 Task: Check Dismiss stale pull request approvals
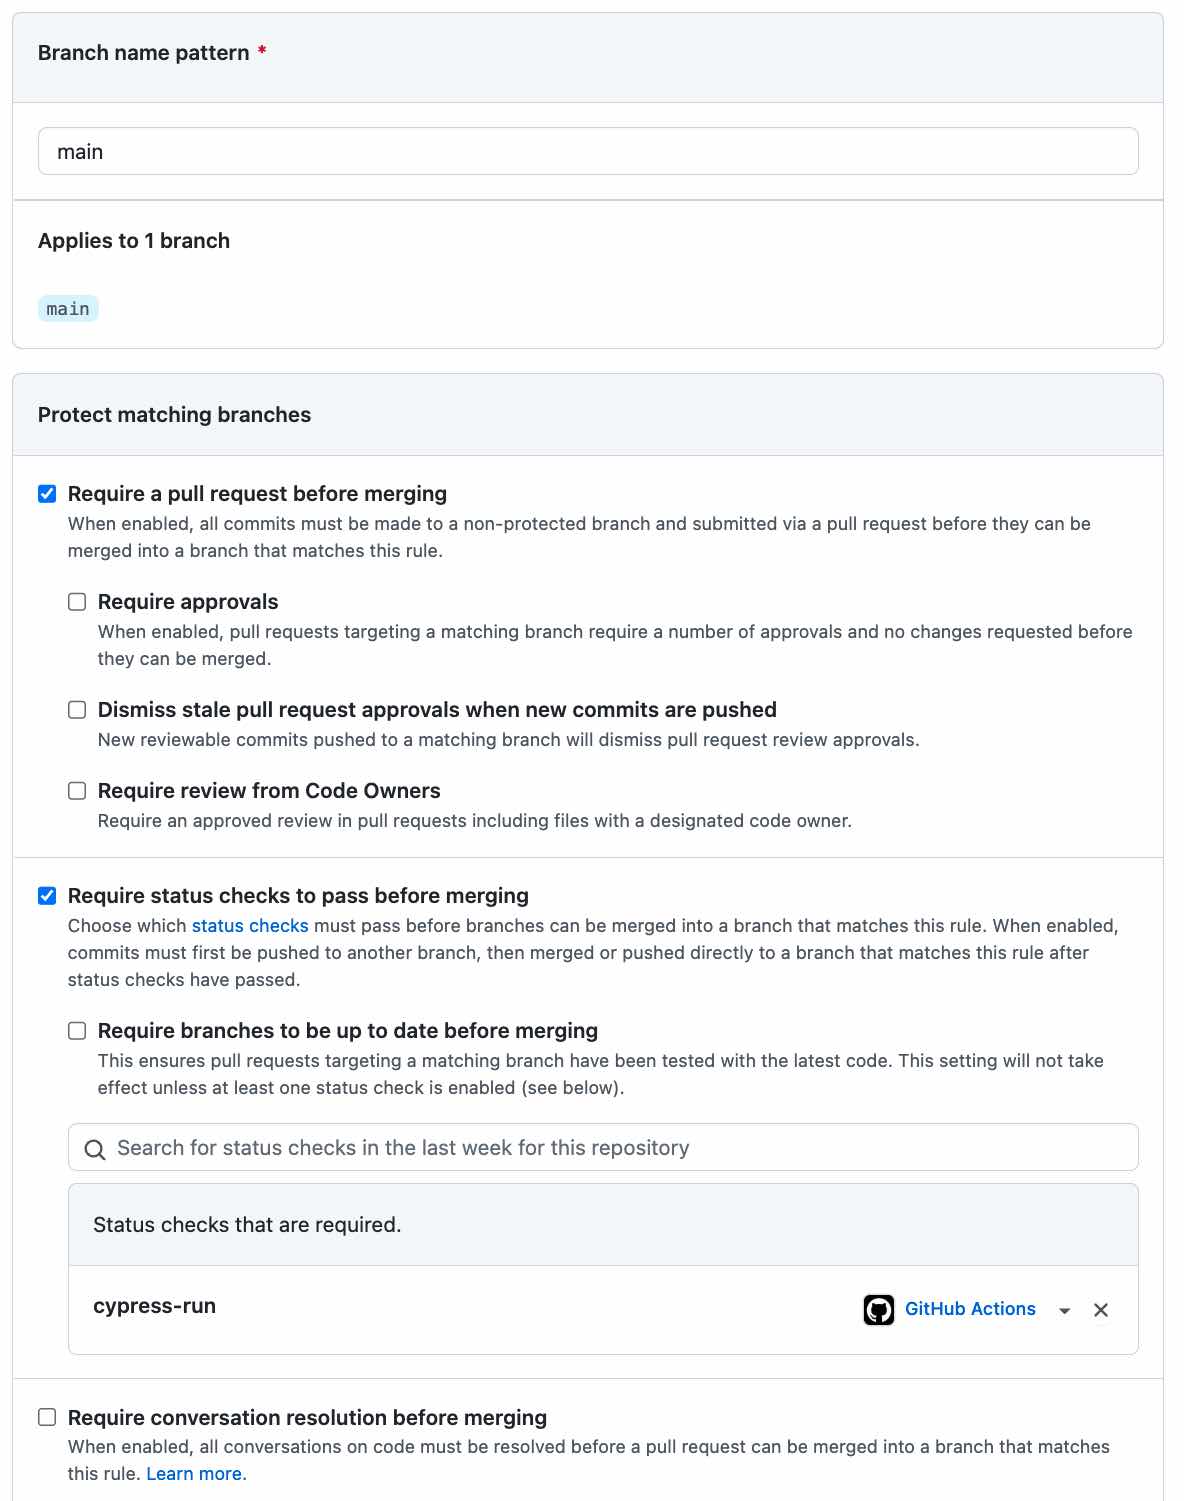pyautogui.click(x=77, y=710)
